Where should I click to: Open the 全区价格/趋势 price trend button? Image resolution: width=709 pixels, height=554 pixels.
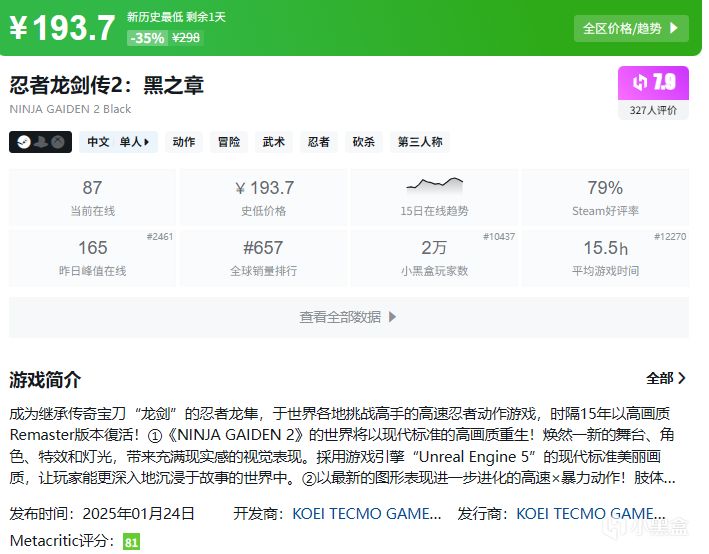[631, 28]
